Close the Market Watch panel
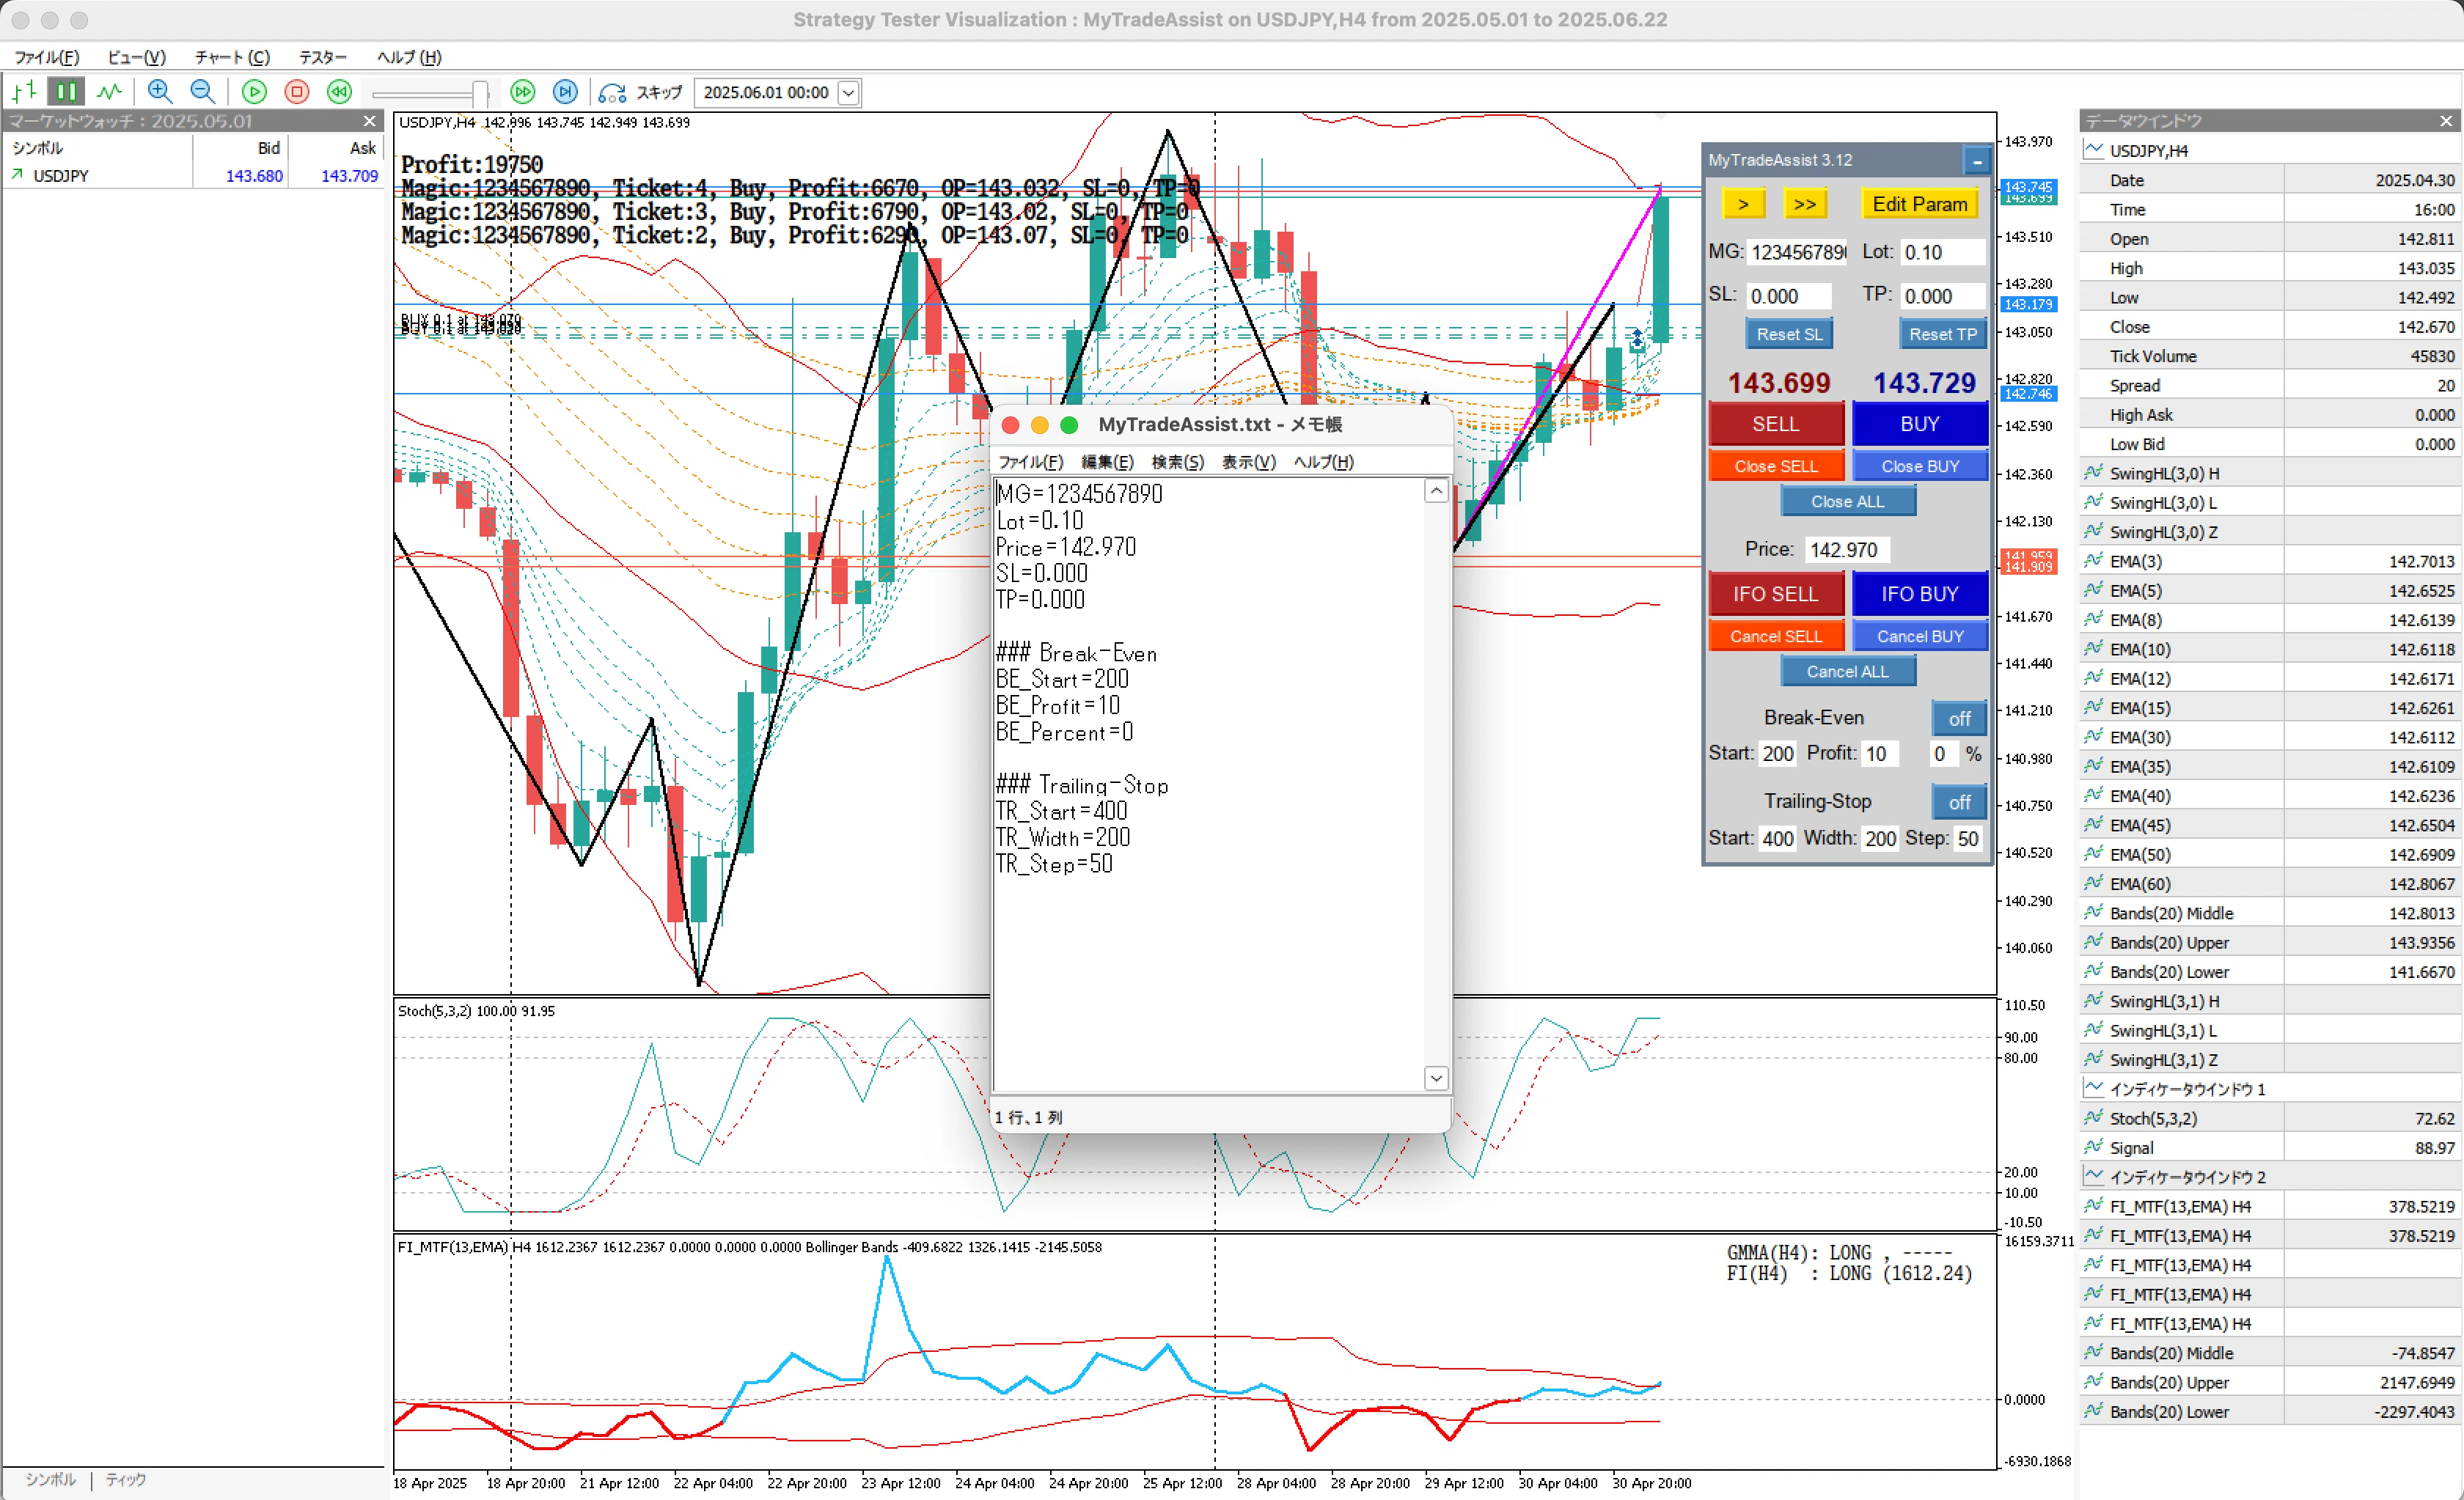 pyautogui.click(x=370, y=121)
